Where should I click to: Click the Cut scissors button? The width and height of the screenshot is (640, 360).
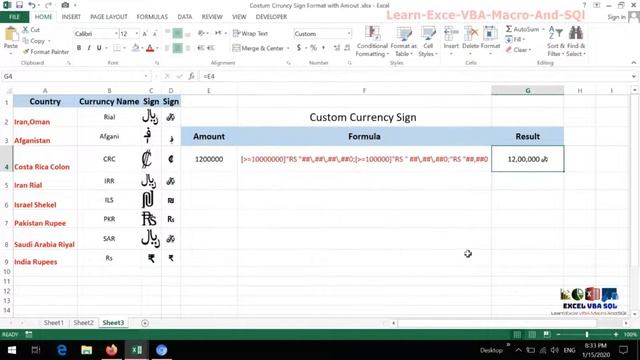(x=31, y=30)
